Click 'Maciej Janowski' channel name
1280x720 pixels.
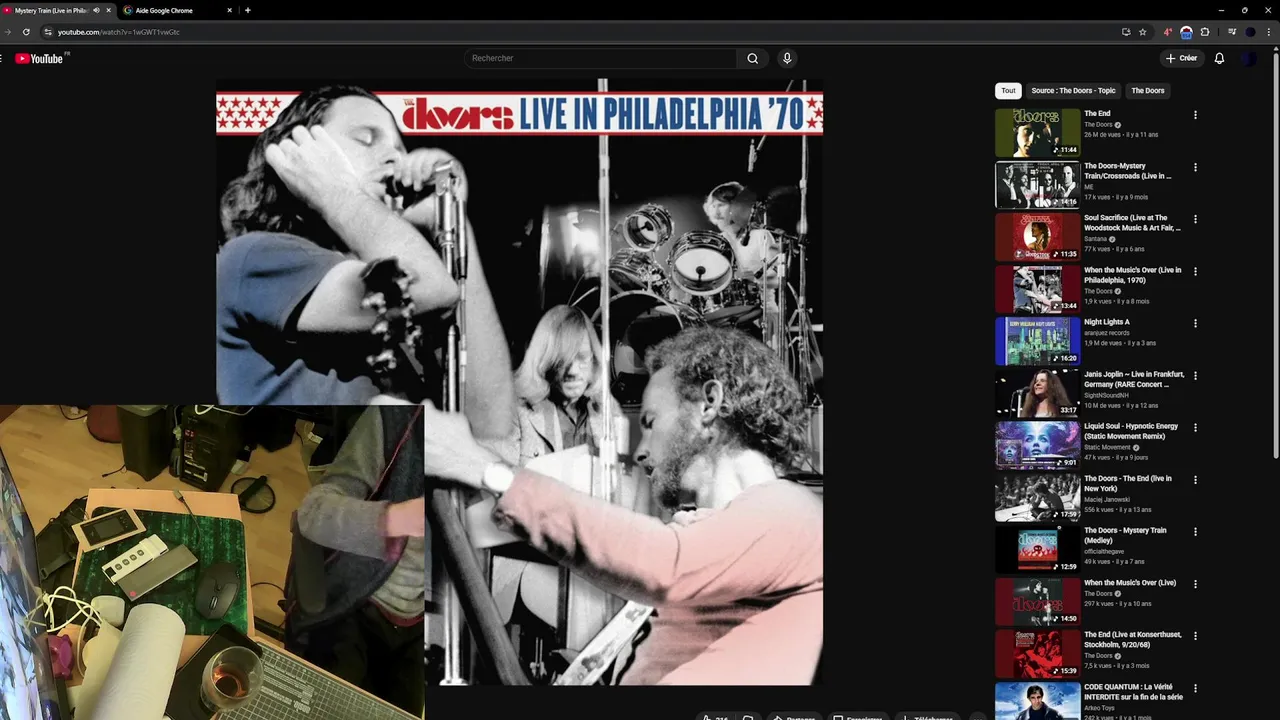(1106, 499)
